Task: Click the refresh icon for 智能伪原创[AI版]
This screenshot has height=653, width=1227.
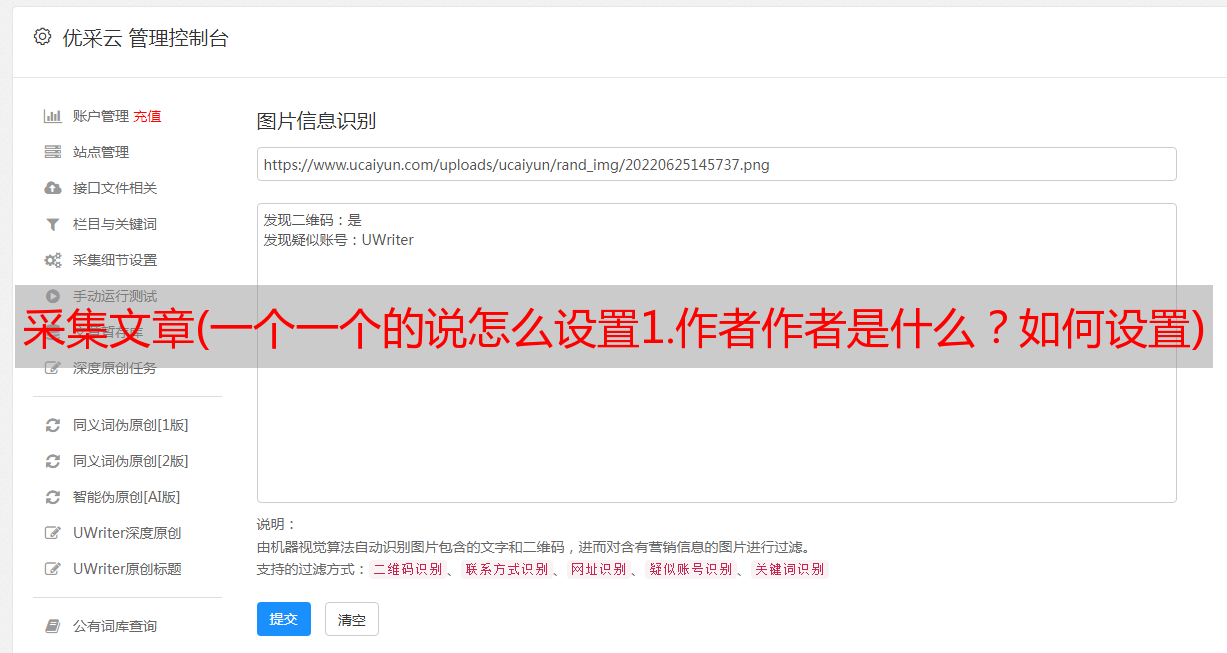Action: tap(53, 497)
